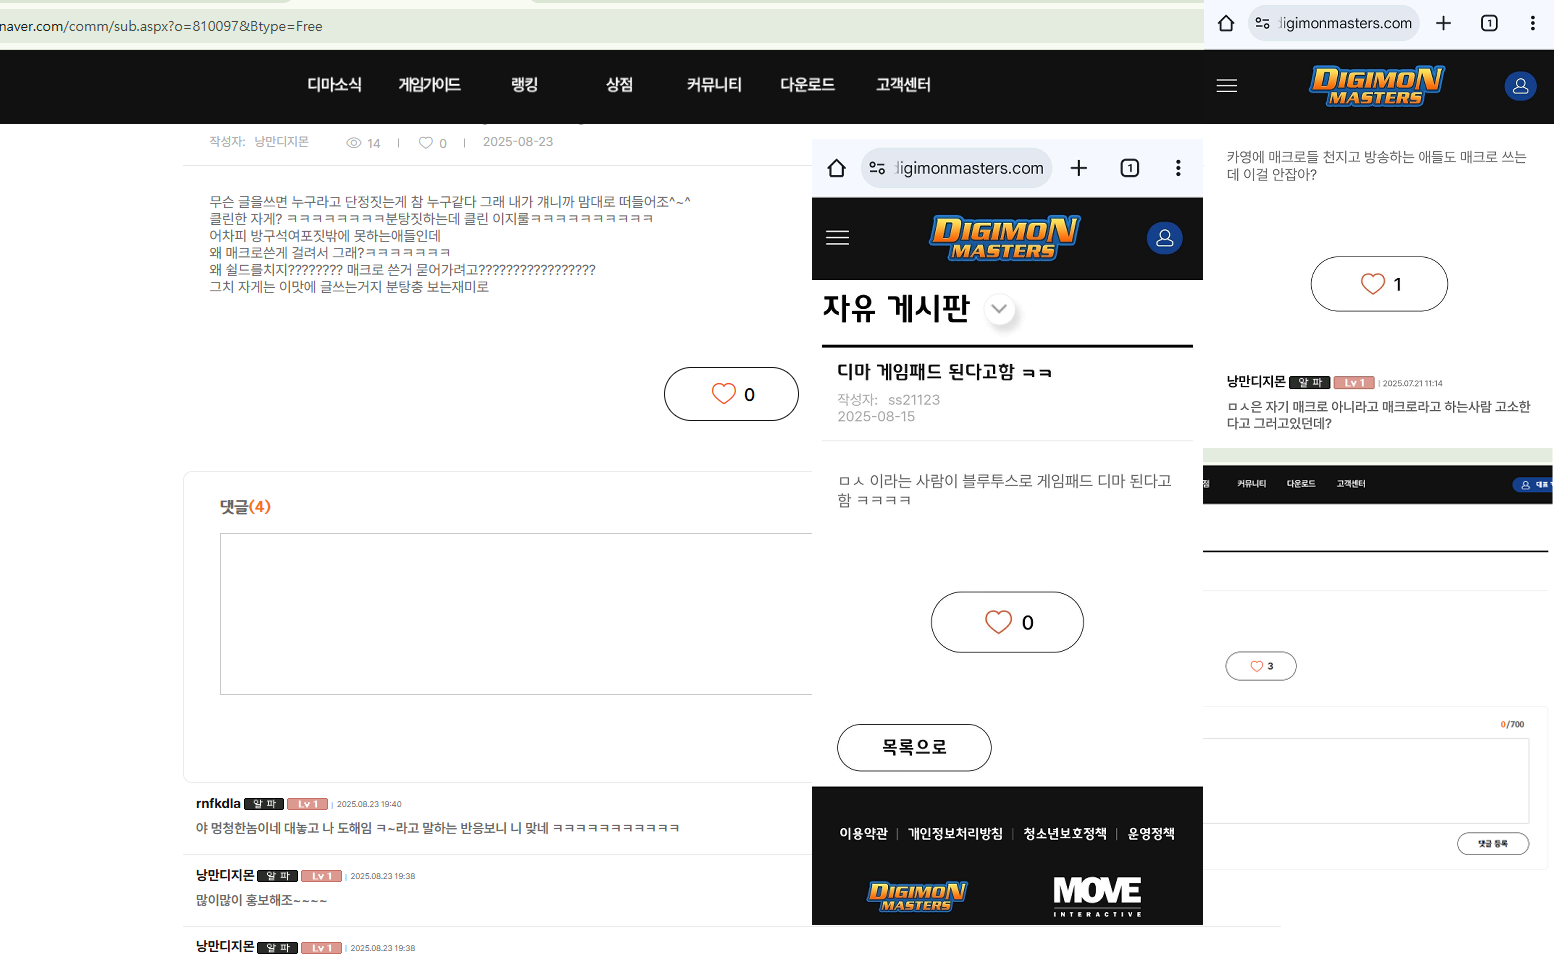1554x964 pixels.
Task: Click the profile icon above 자유 게시판 heading
Action: 1164,238
